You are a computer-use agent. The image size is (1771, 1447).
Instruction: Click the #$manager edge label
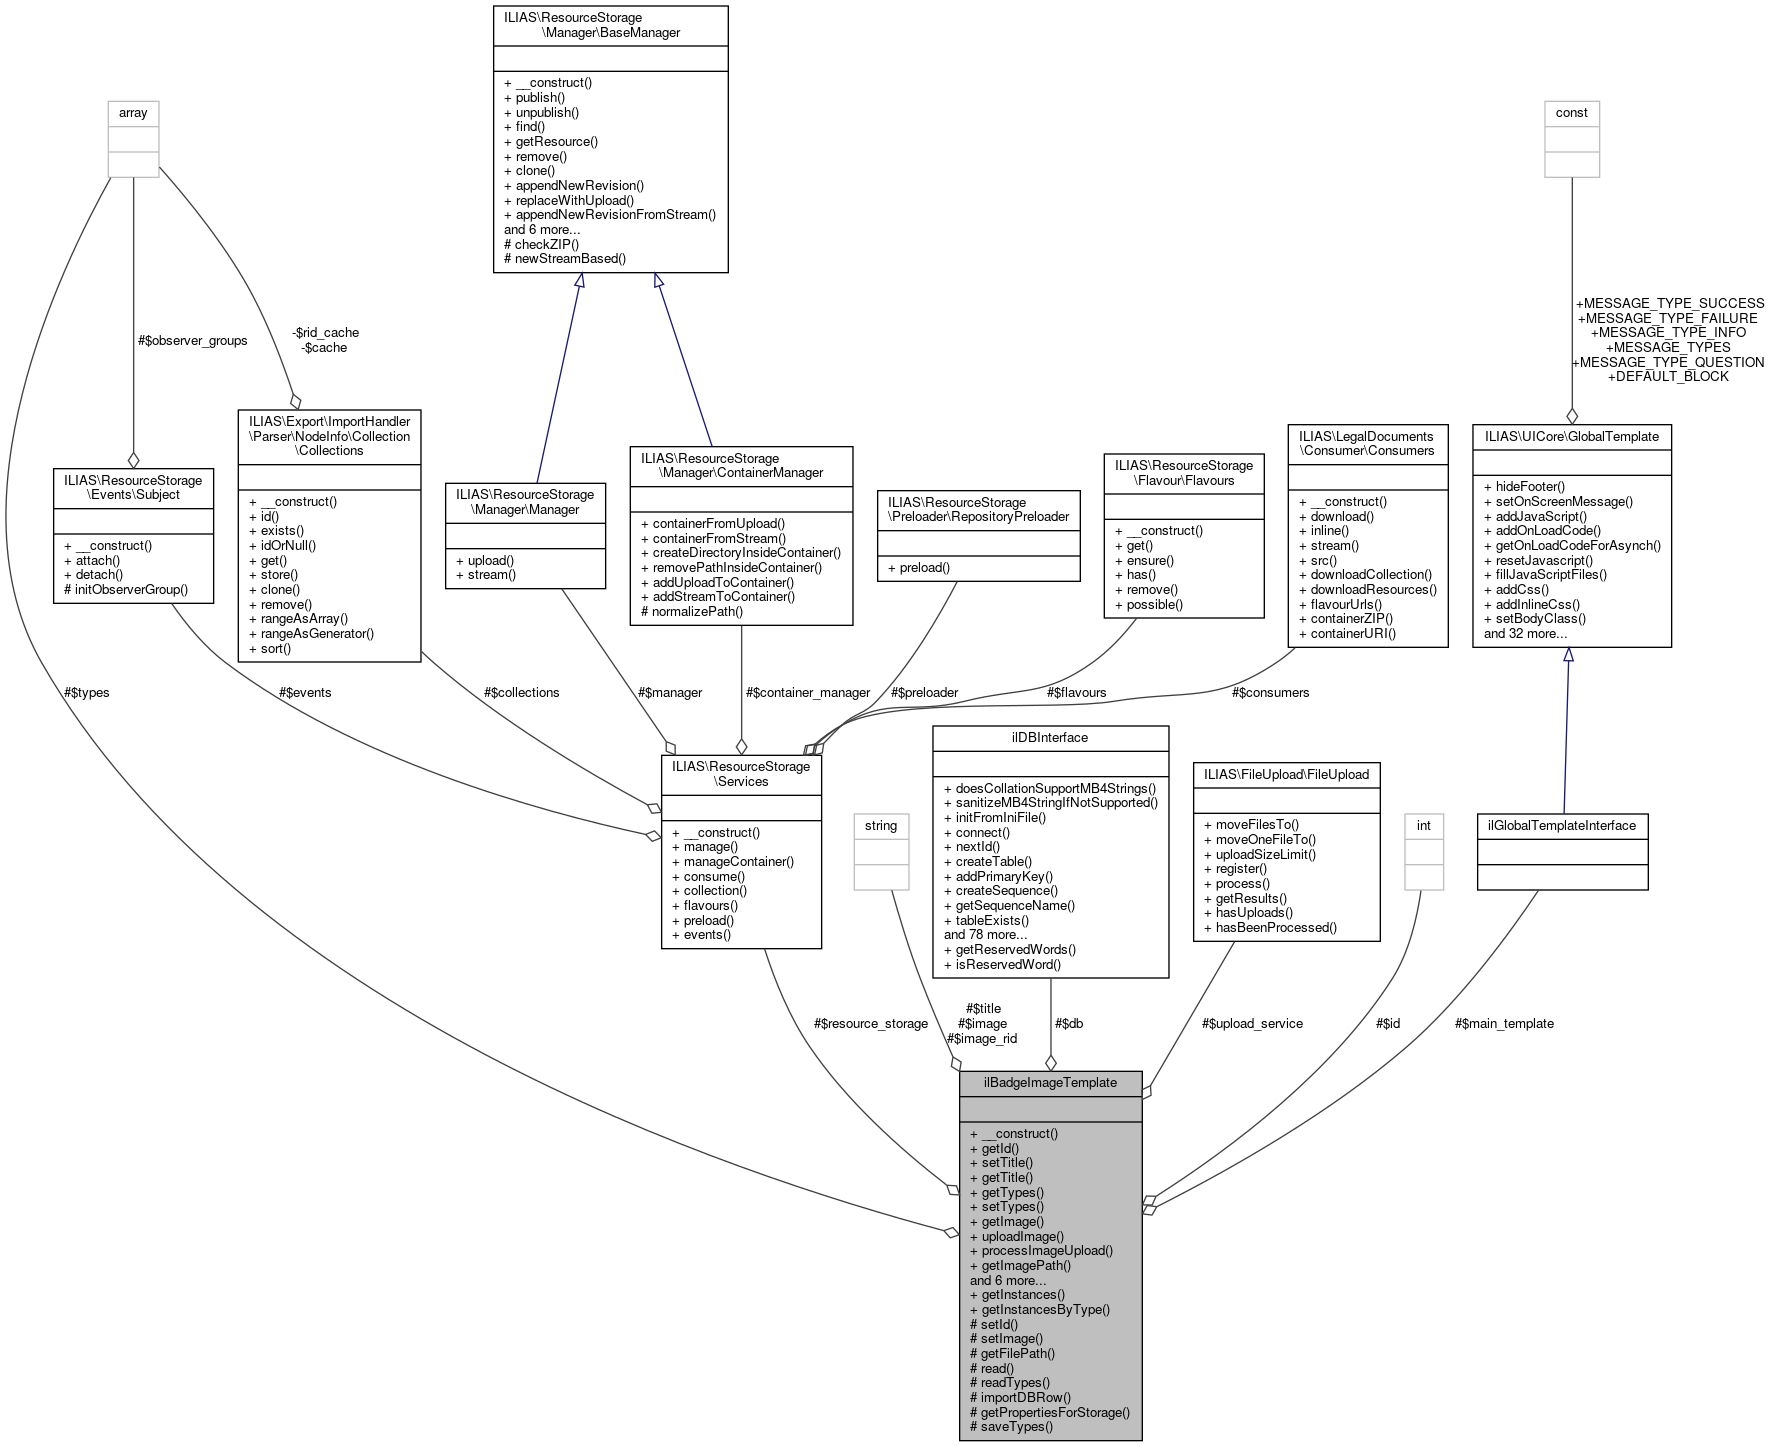[670, 692]
